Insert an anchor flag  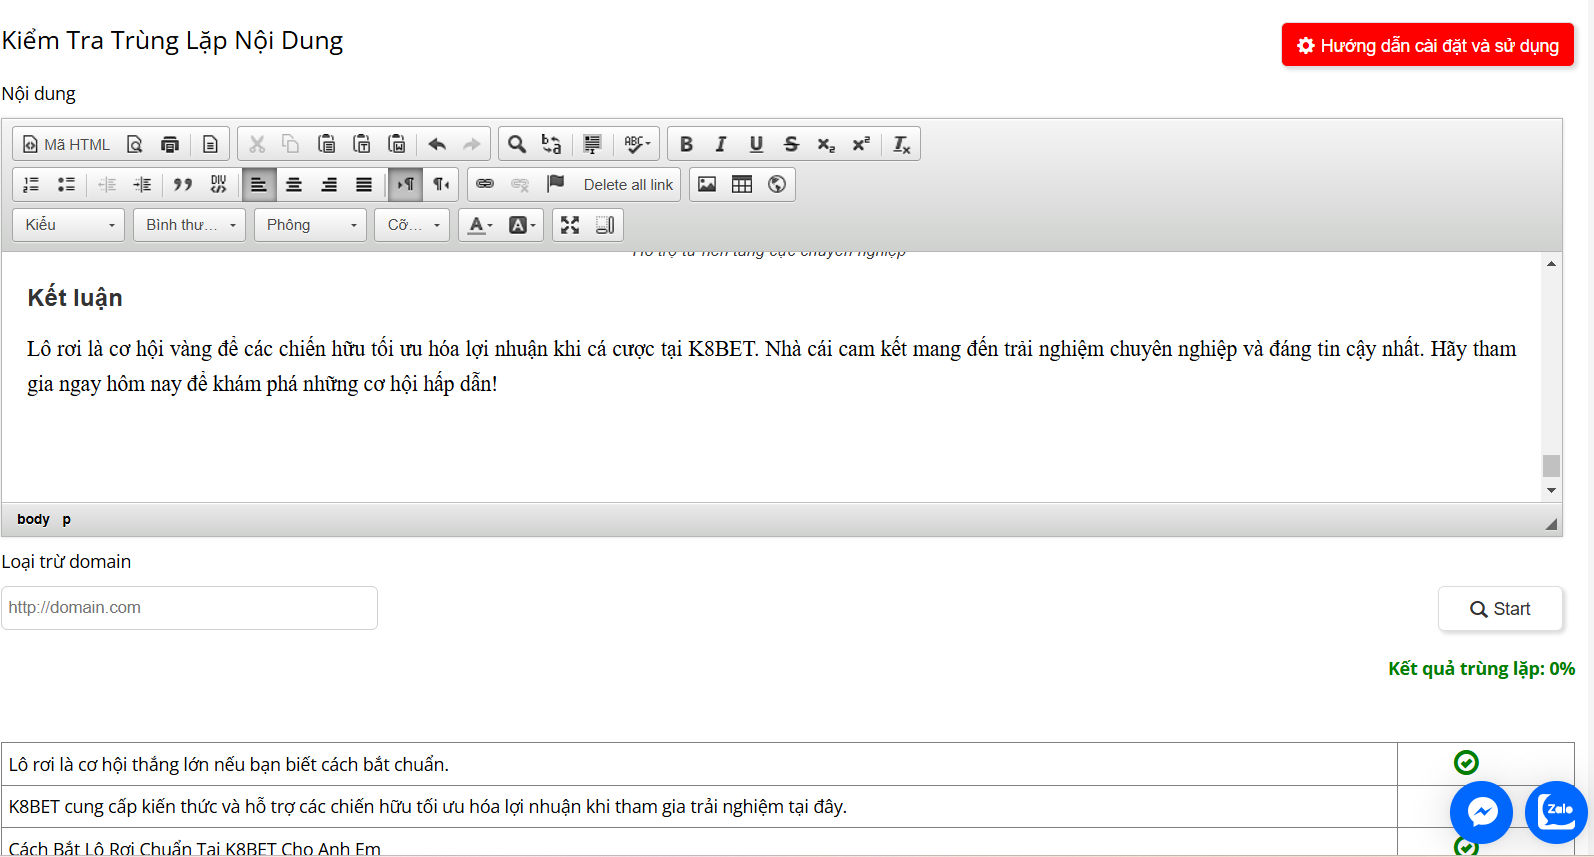click(555, 184)
